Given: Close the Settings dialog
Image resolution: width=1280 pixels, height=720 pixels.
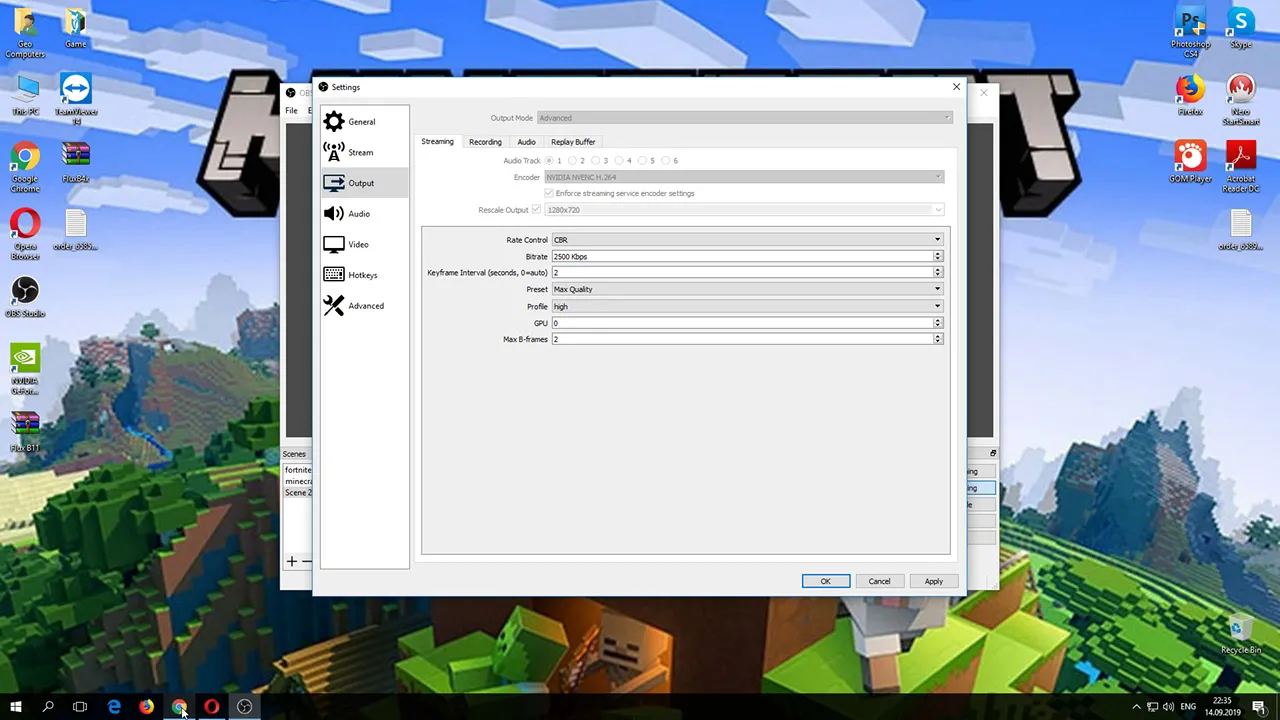Looking at the screenshot, I should click(956, 87).
